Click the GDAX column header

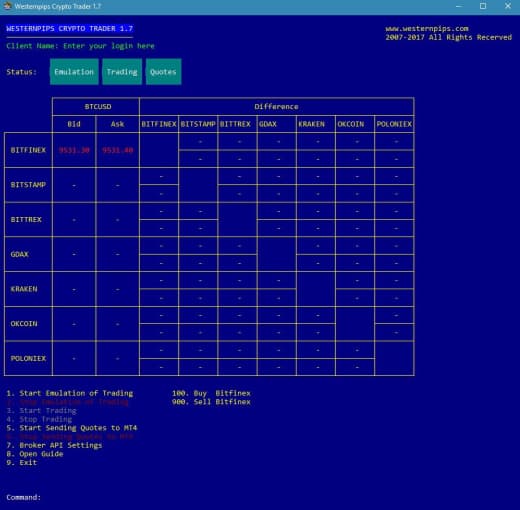tap(277, 124)
